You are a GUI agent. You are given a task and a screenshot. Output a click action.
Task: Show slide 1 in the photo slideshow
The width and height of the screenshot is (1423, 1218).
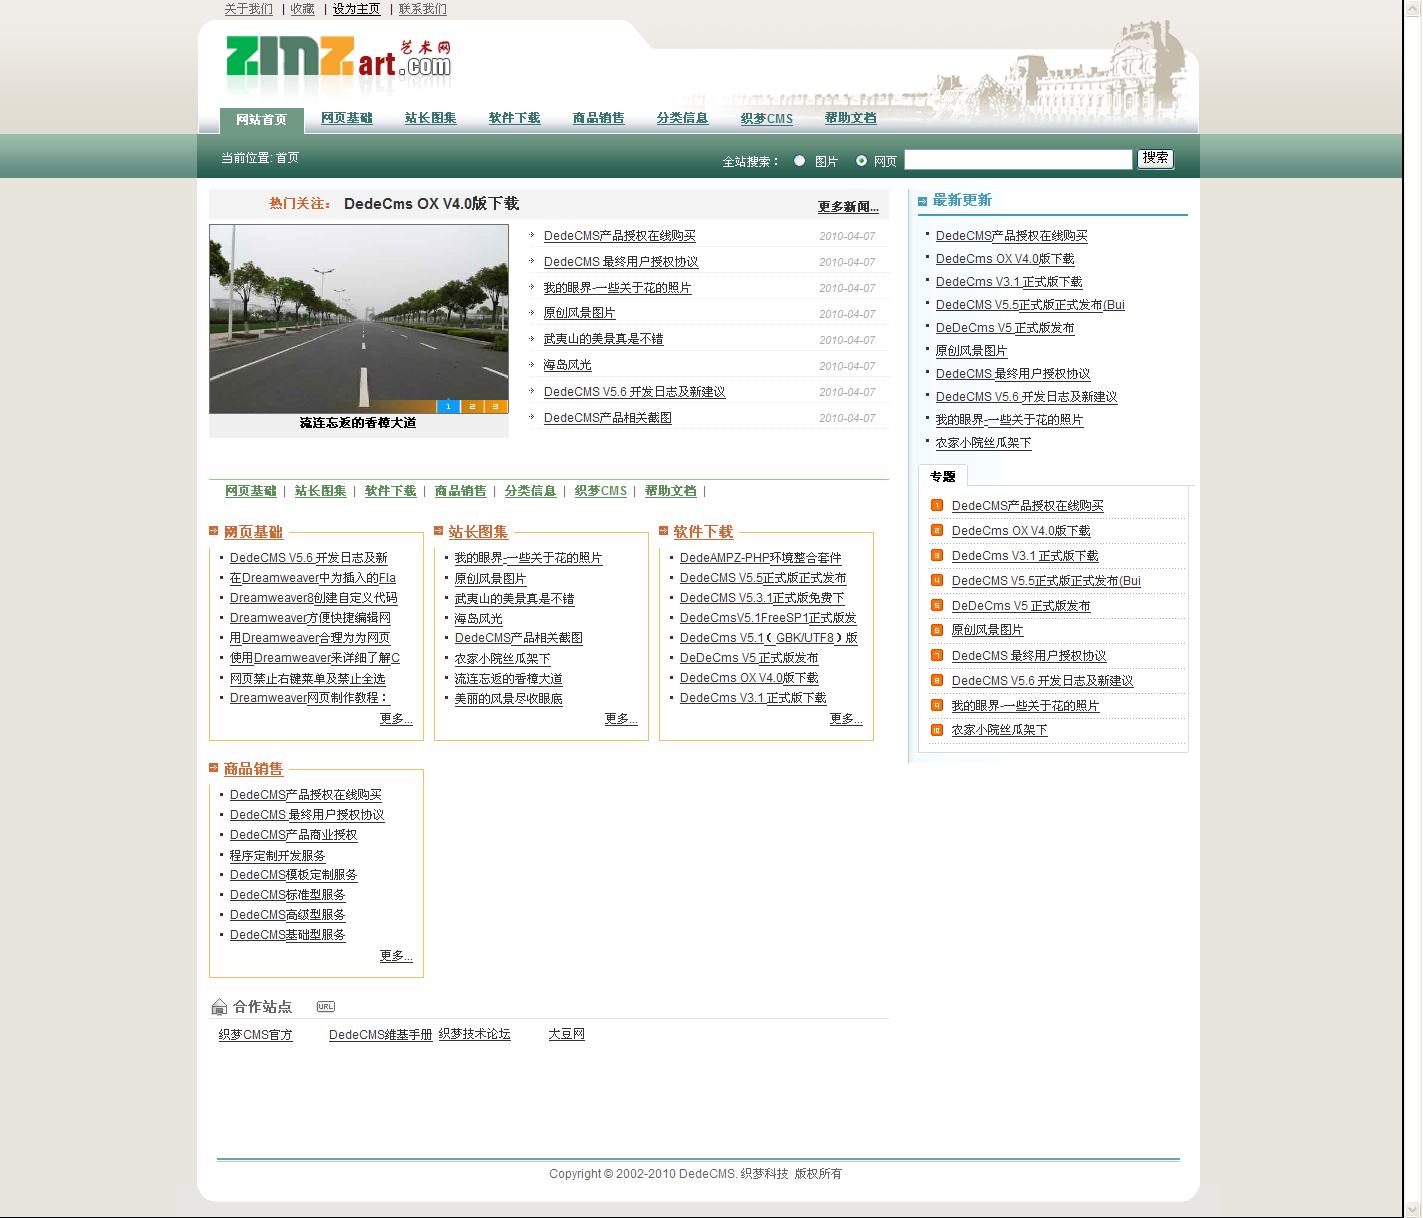point(448,406)
